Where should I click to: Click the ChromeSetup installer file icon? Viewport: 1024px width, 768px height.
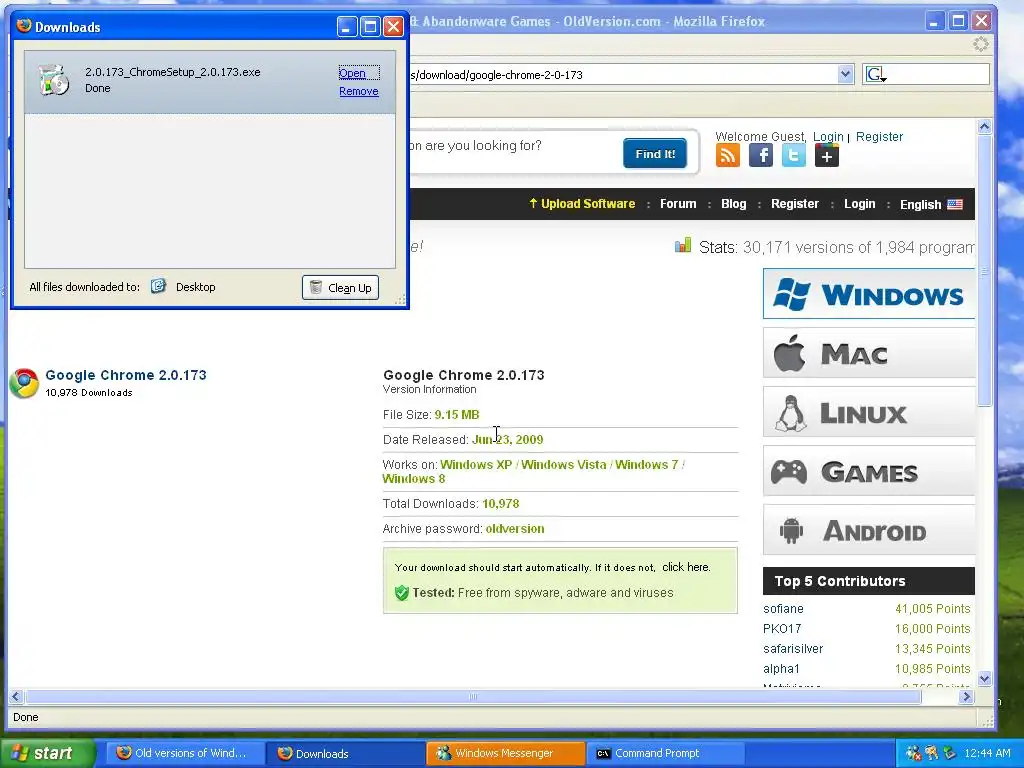pos(54,80)
